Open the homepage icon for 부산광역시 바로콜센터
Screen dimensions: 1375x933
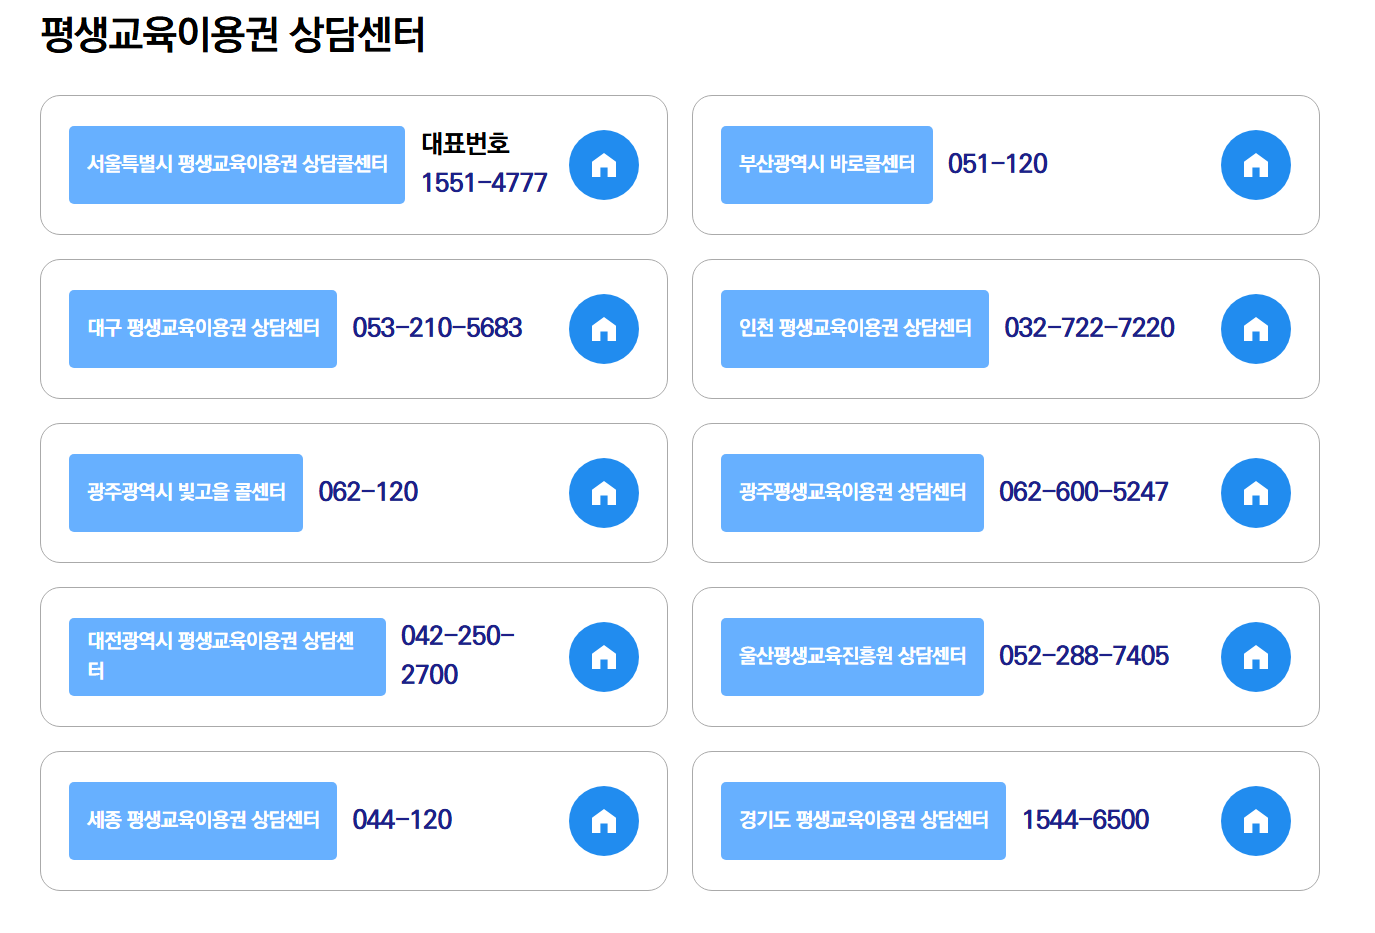(1256, 165)
